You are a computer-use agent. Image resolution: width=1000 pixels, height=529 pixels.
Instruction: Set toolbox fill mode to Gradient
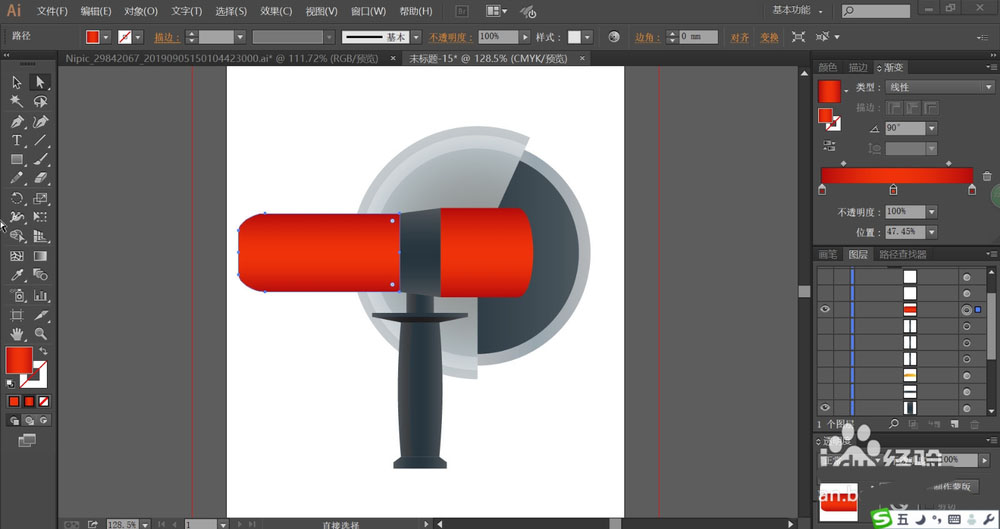pyautogui.click(x=29, y=401)
